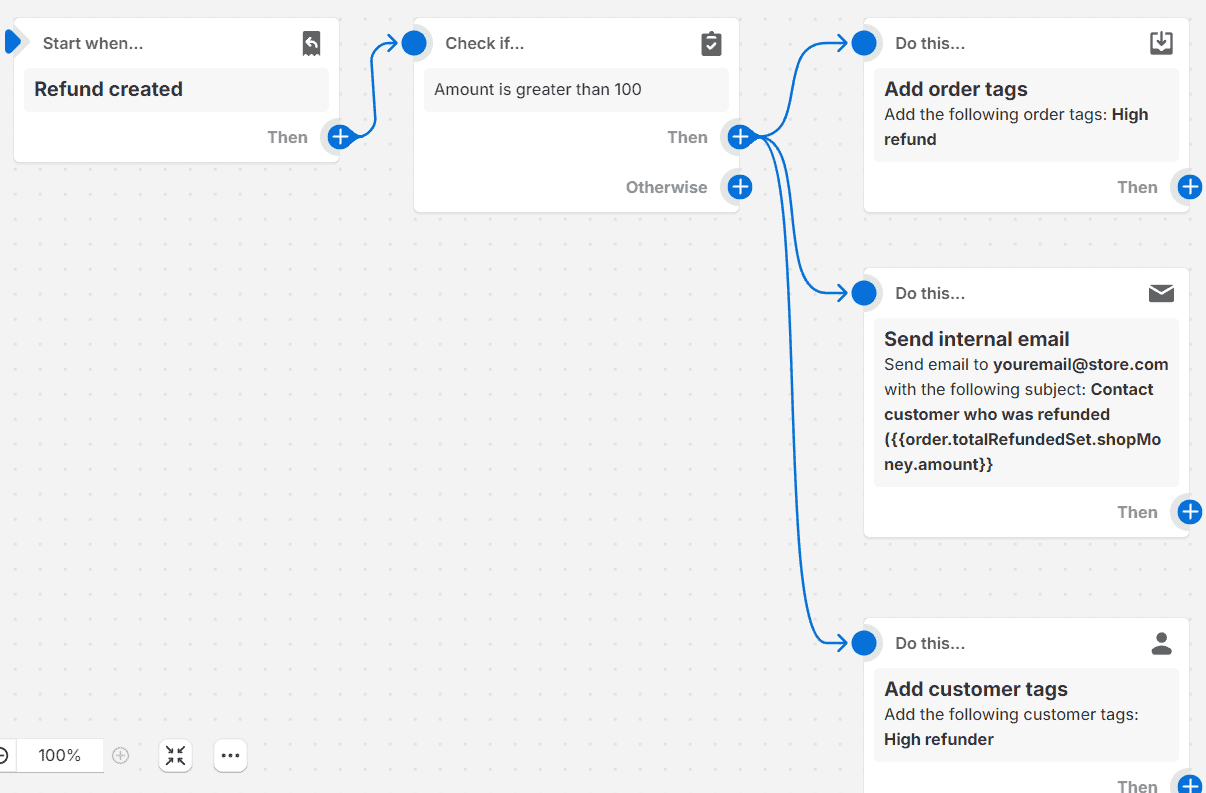
Task: Select the Send internal email action card
Action: point(1026,400)
